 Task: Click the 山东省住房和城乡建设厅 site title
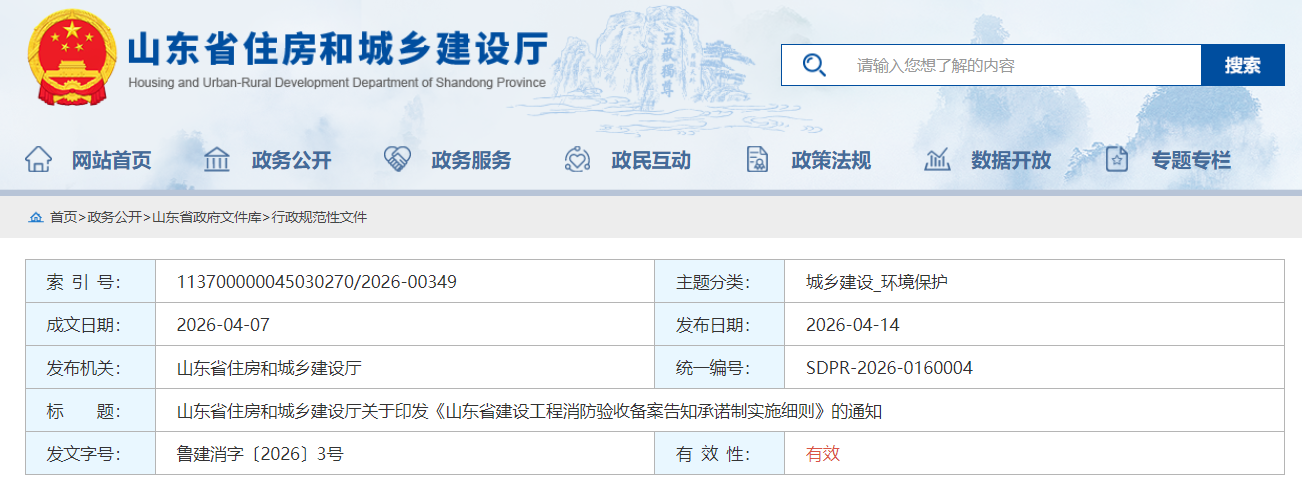click(x=338, y=50)
